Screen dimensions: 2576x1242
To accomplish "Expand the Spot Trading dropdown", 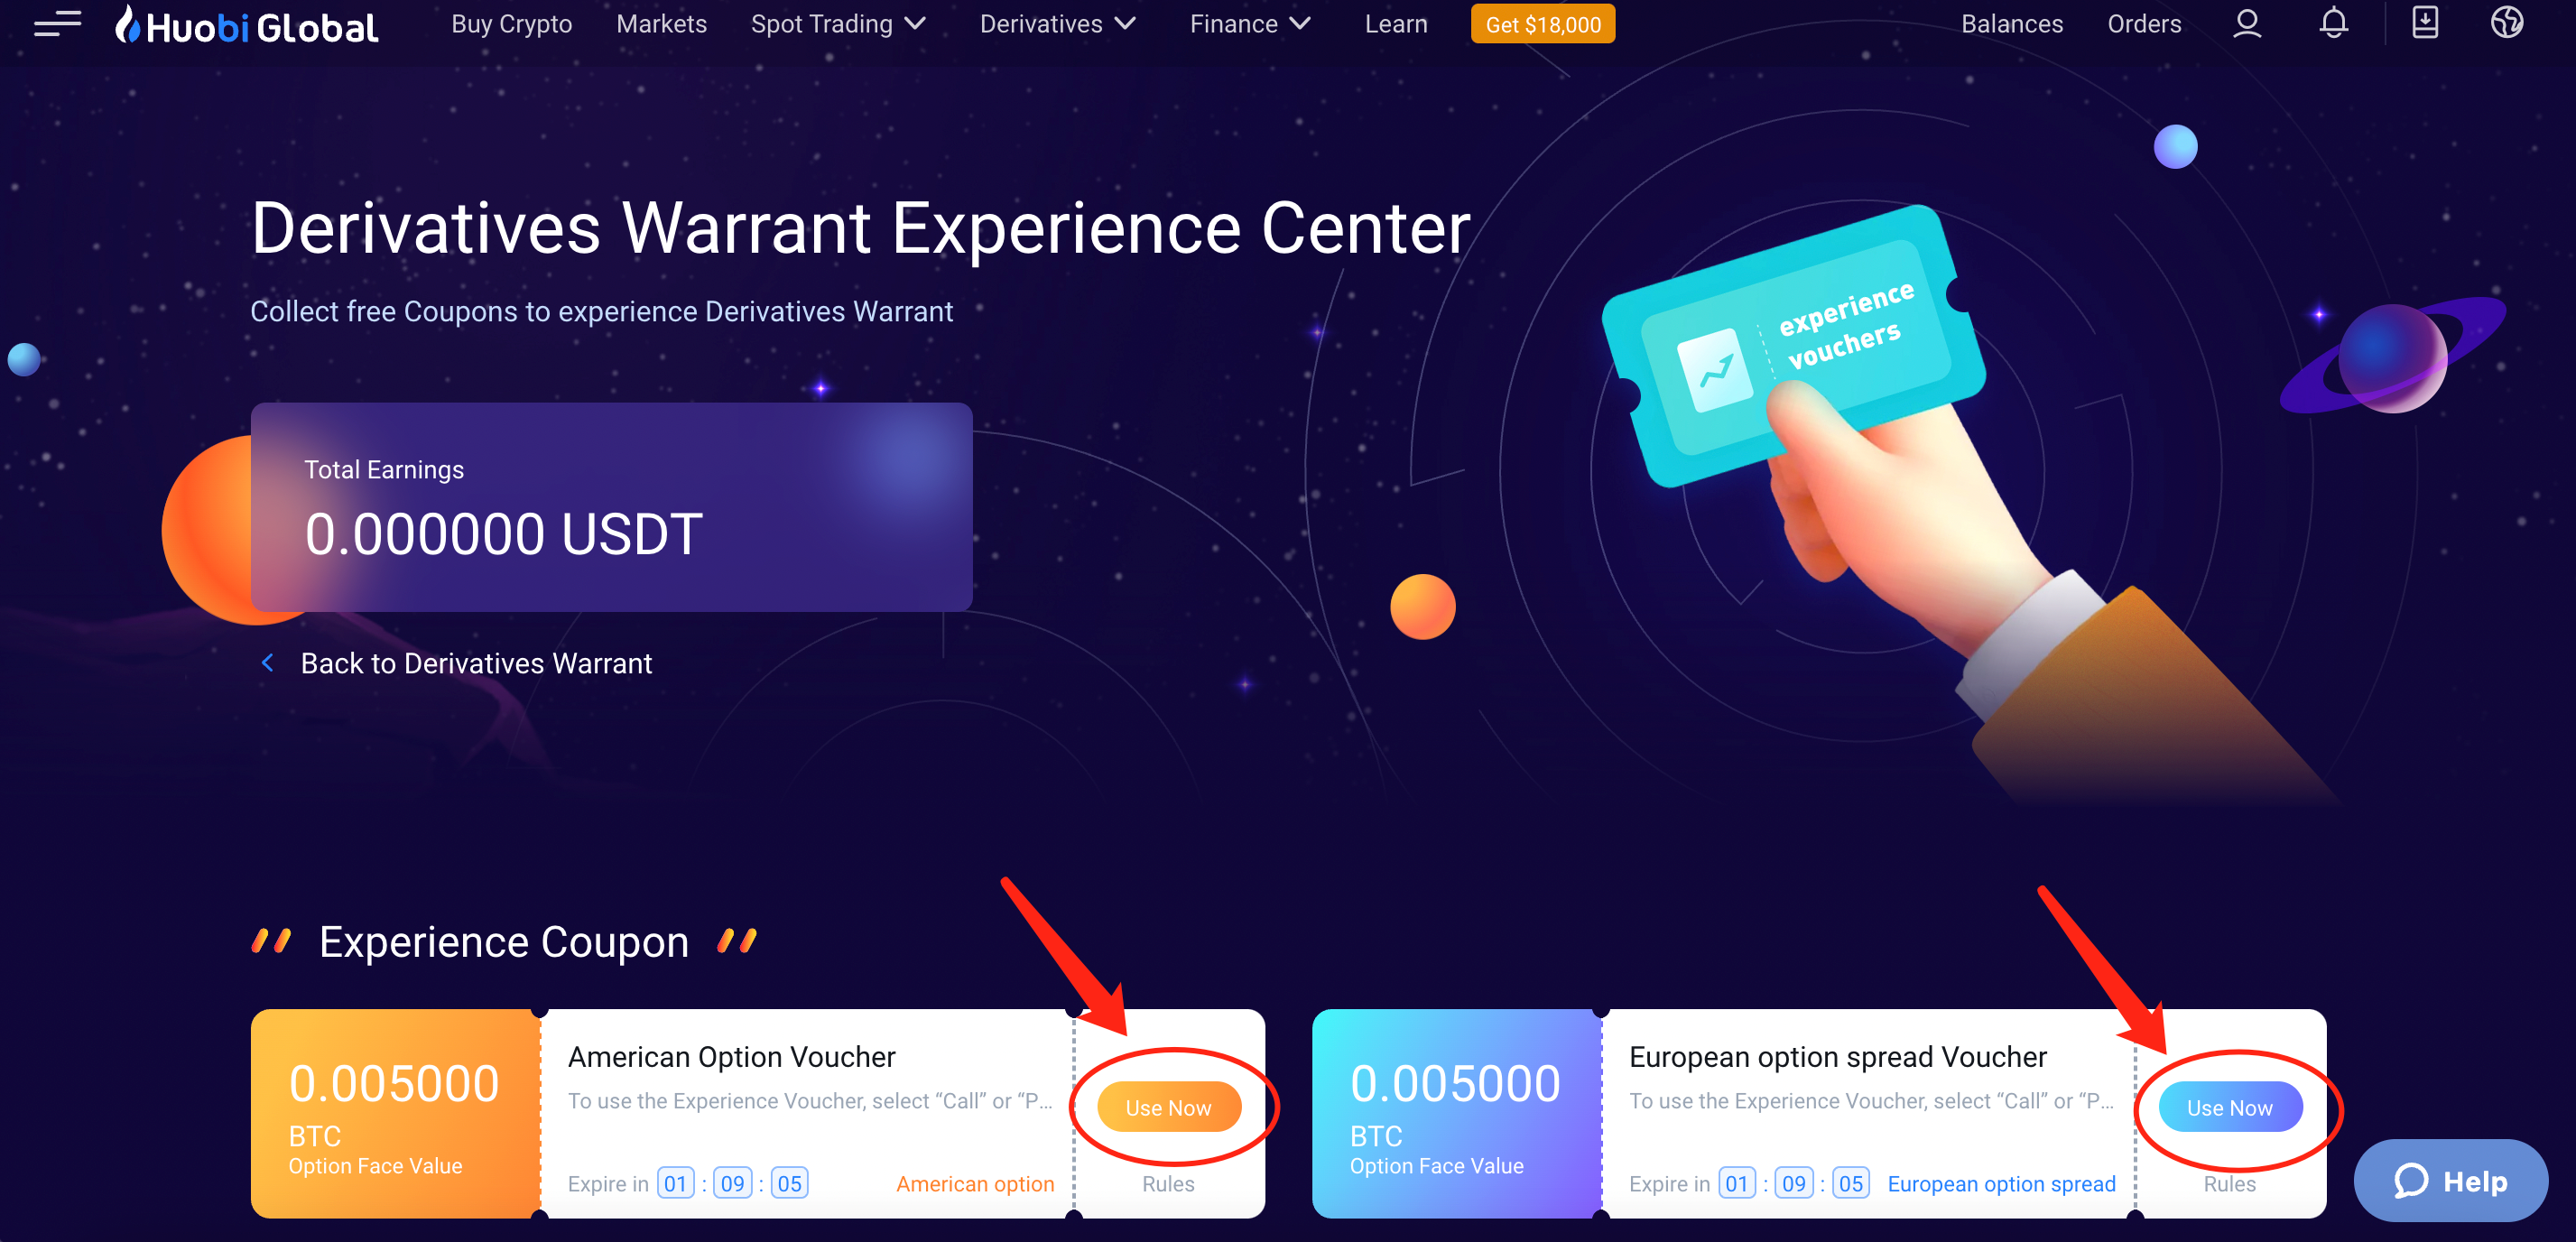I will coord(838,24).
